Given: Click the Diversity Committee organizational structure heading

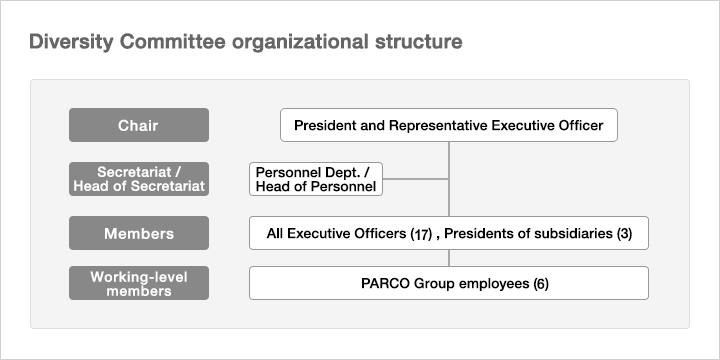Looking at the screenshot, I should coord(246,42).
